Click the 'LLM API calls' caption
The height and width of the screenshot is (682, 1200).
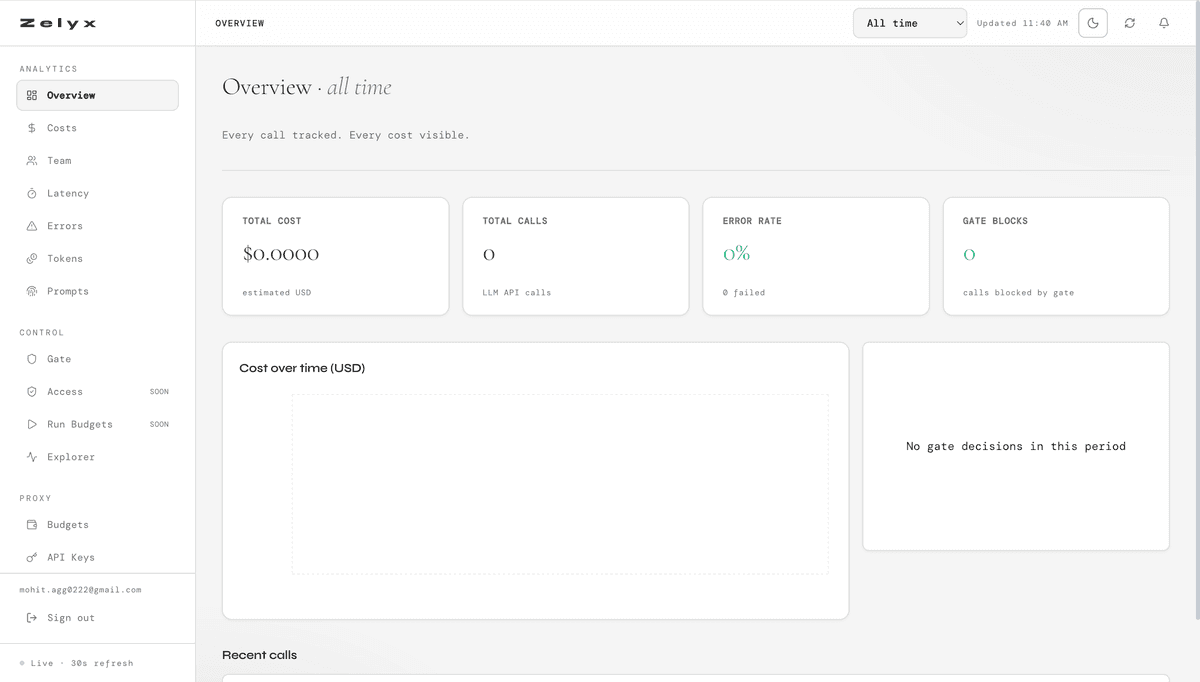(x=517, y=293)
